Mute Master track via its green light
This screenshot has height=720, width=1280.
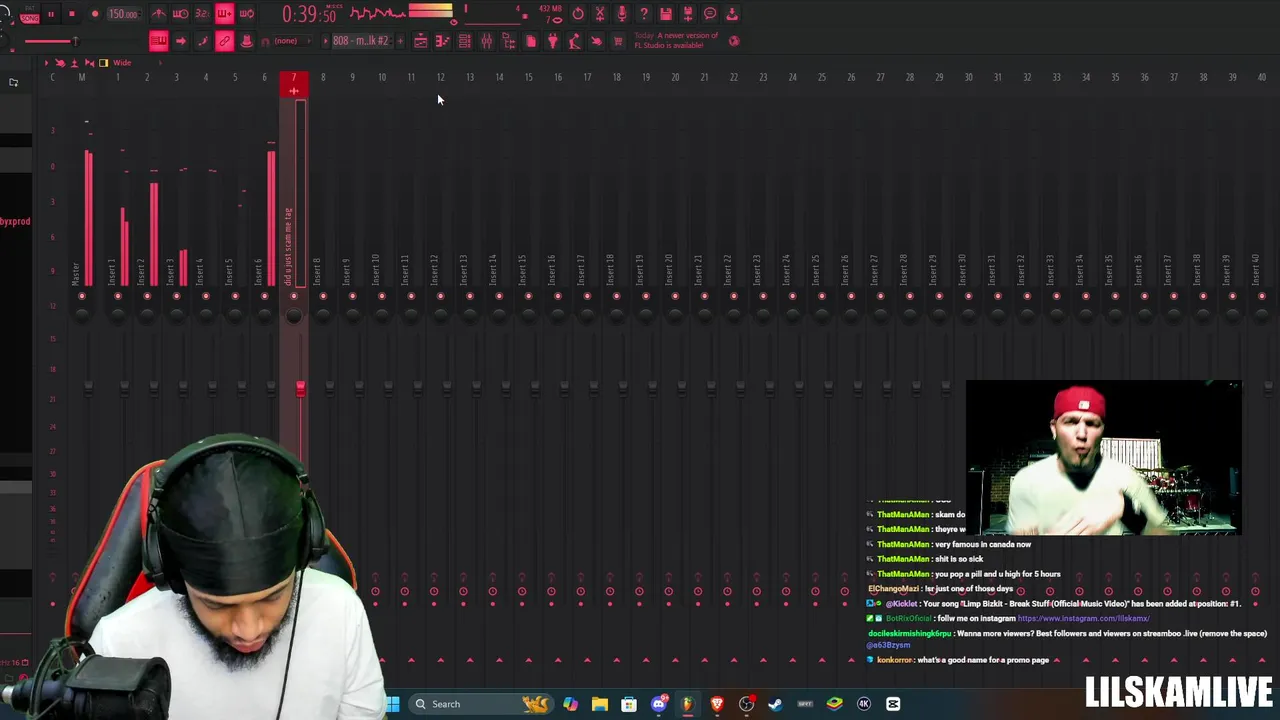click(82, 296)
